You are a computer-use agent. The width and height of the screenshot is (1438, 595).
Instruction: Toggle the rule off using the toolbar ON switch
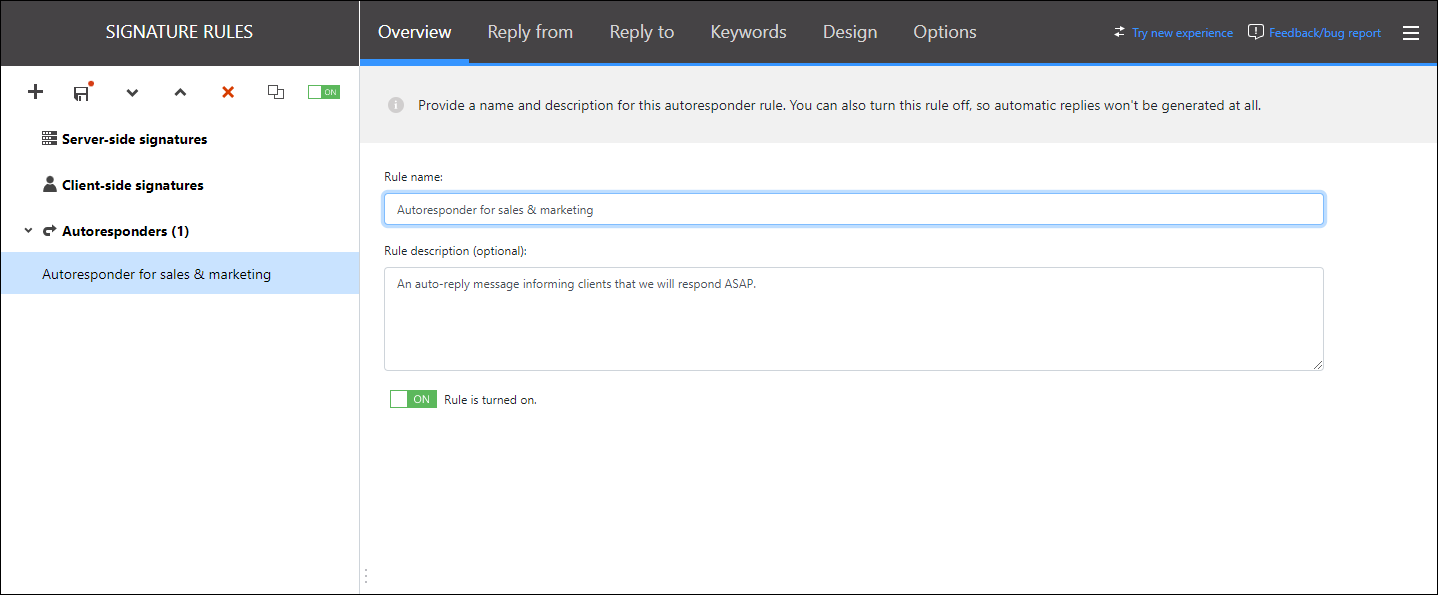323,91
